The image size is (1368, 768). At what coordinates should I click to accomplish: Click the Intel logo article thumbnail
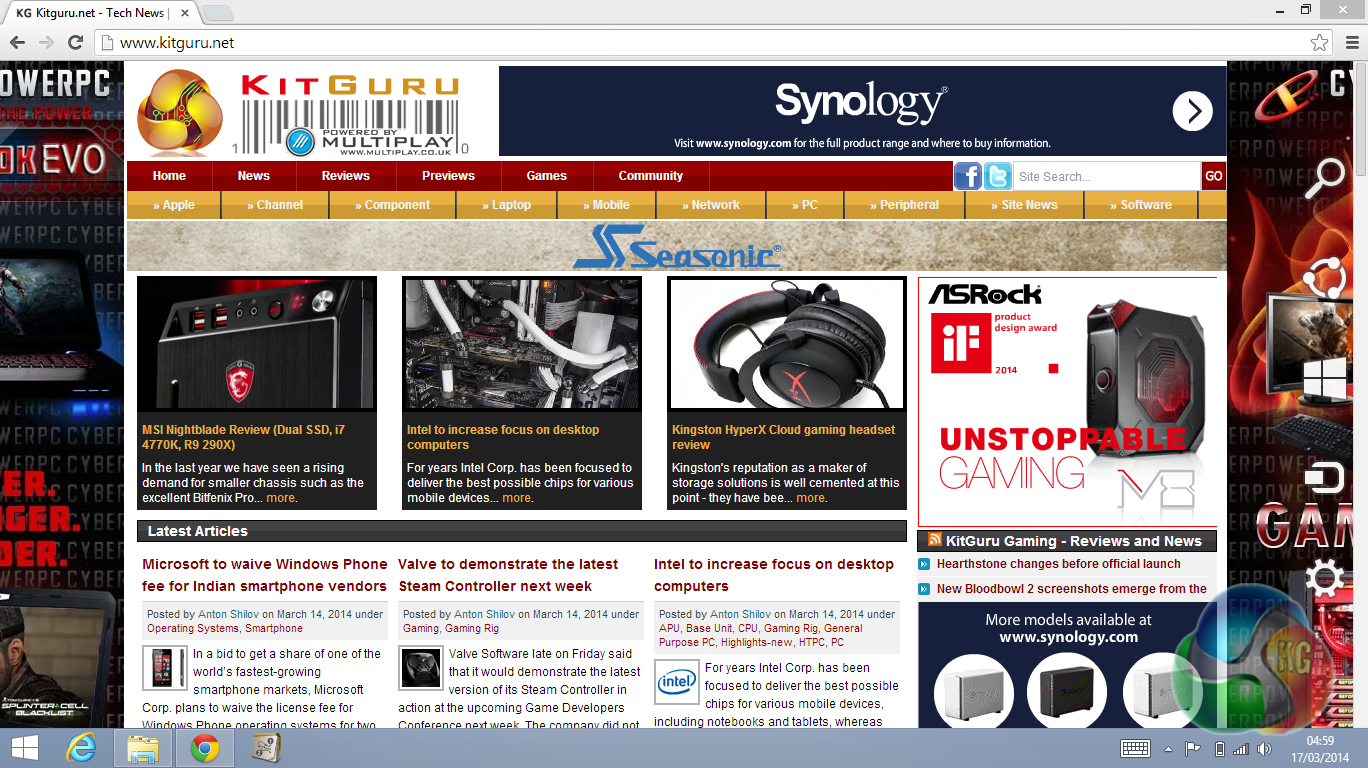(x=677, y=682)
